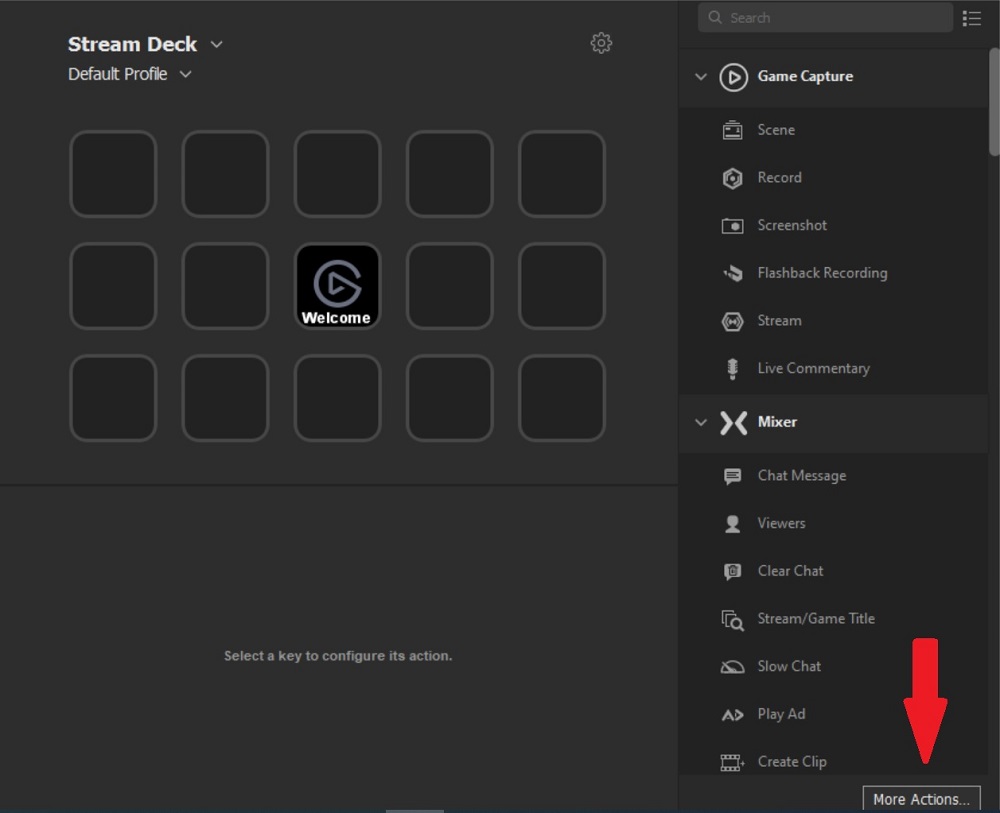Open the Stream Deck device dropdown
This screenshot has height=813, width=1000.
pyautogui.click(x=216, y=44)
